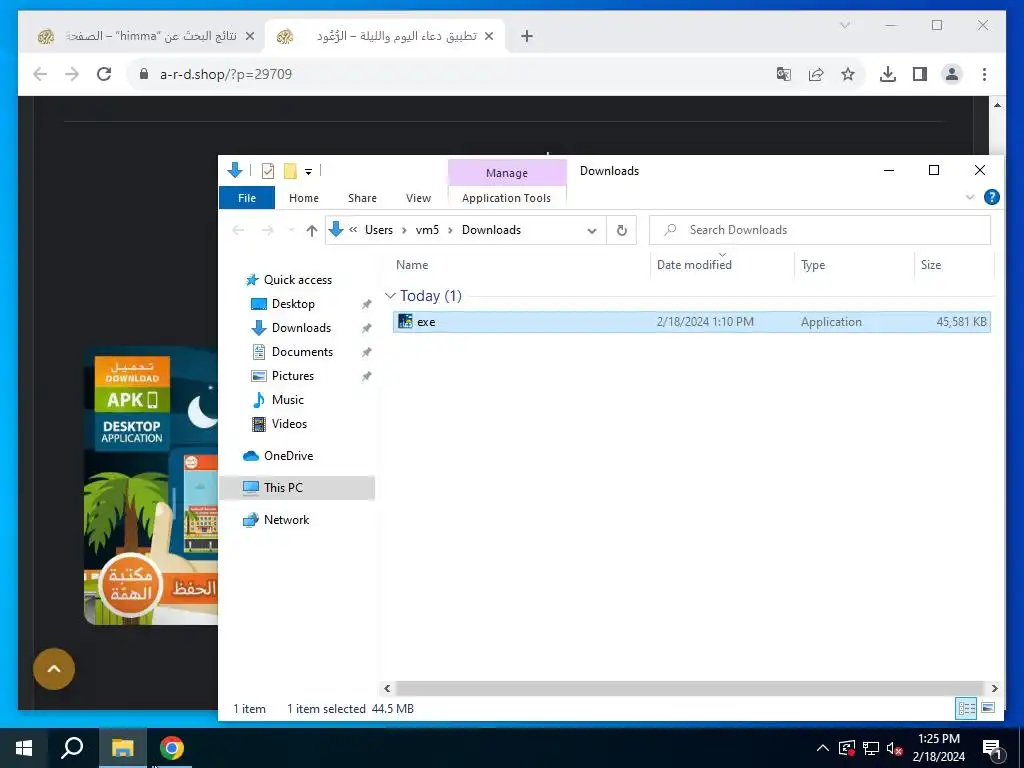Click the Chrome forward arrow button
Screen dimensions: 1024x768
[72, 74]
